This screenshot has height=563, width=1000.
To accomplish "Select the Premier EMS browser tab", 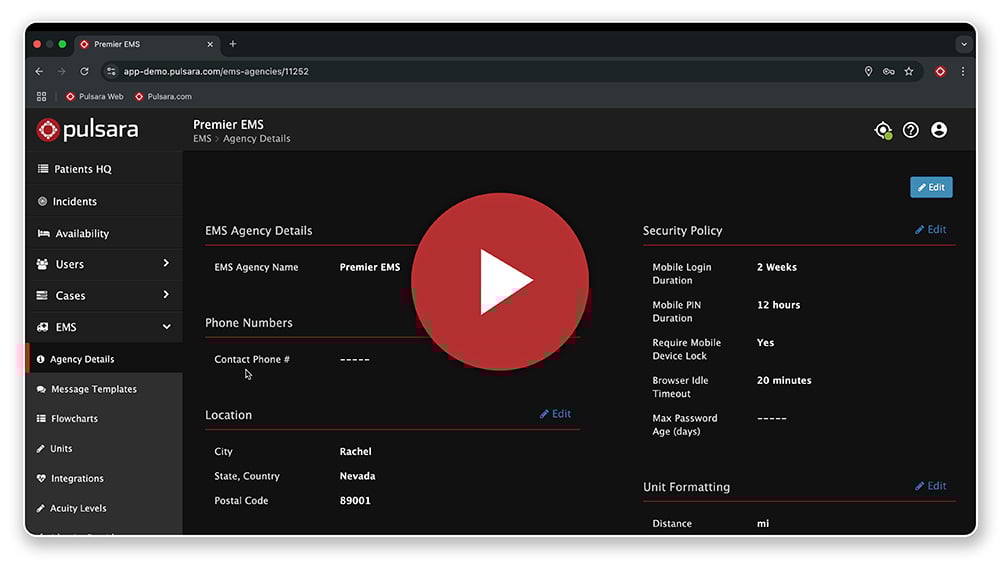I will point(147,44).
